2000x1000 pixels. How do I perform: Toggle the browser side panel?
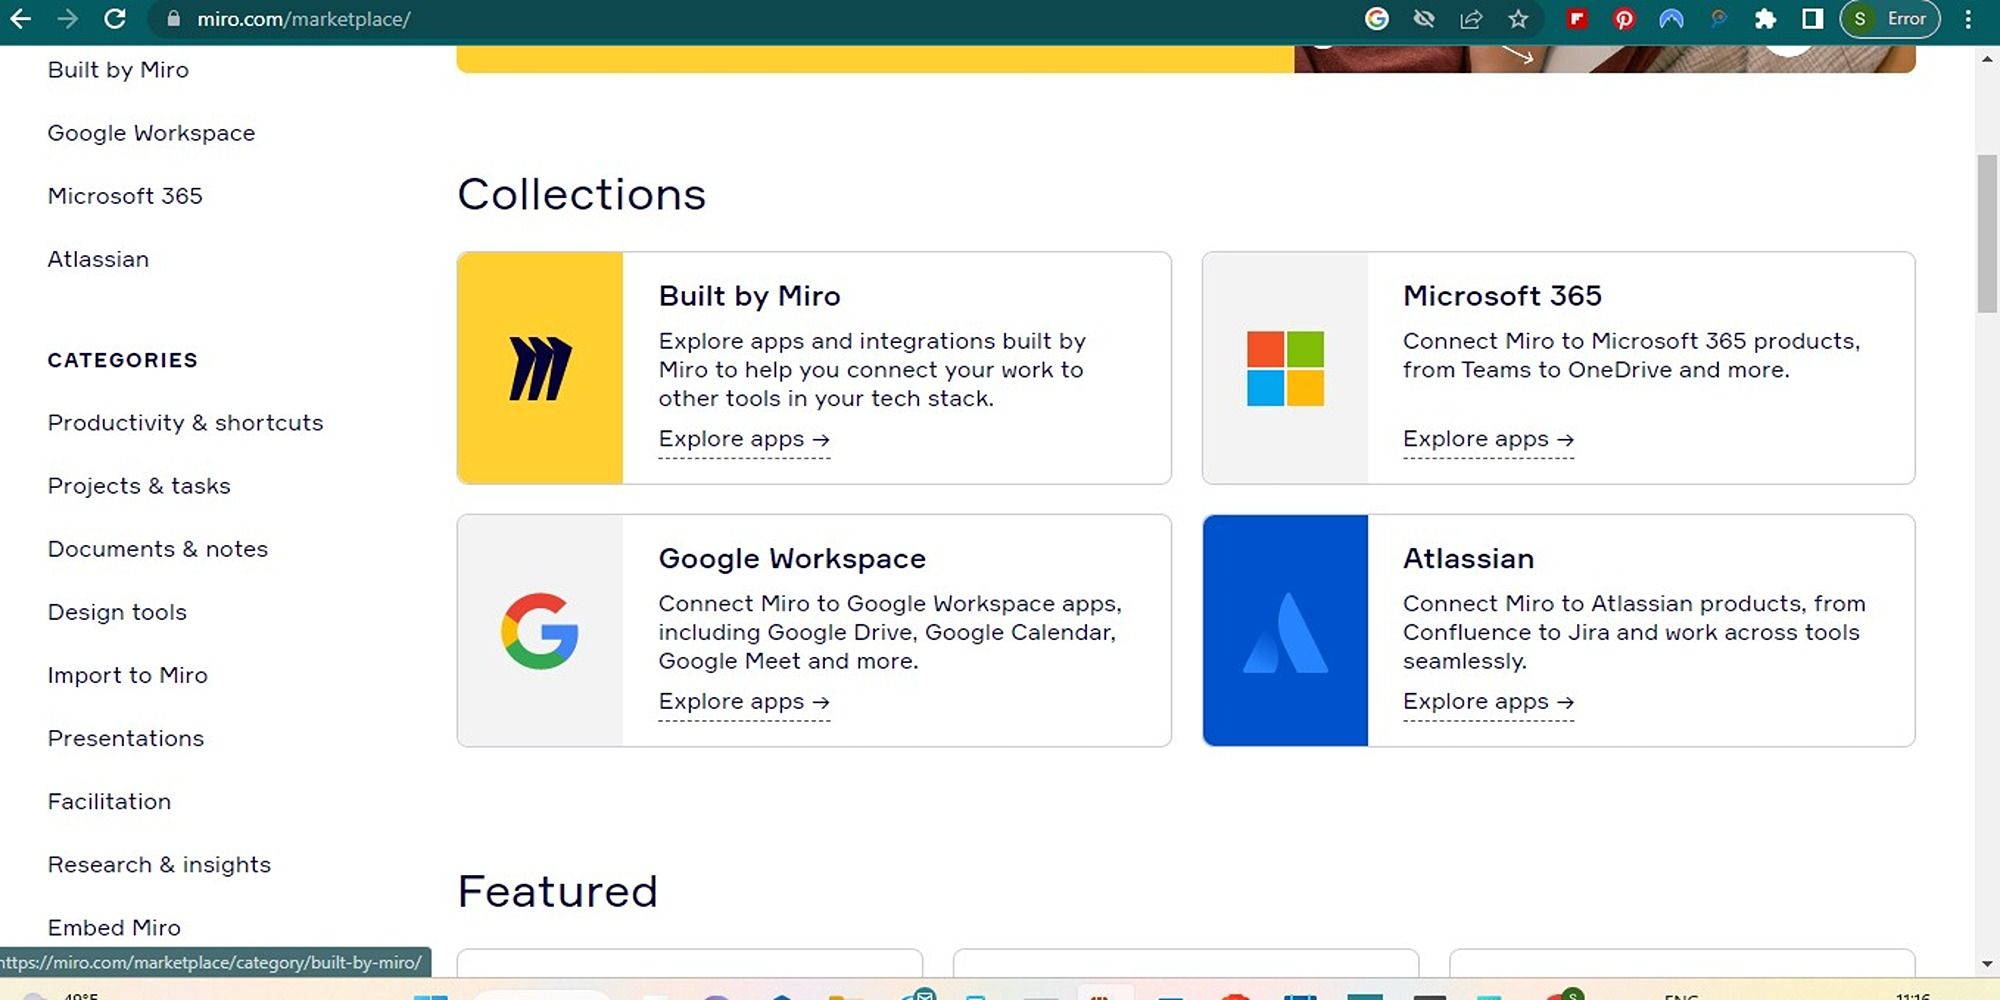click(1812, 19)
